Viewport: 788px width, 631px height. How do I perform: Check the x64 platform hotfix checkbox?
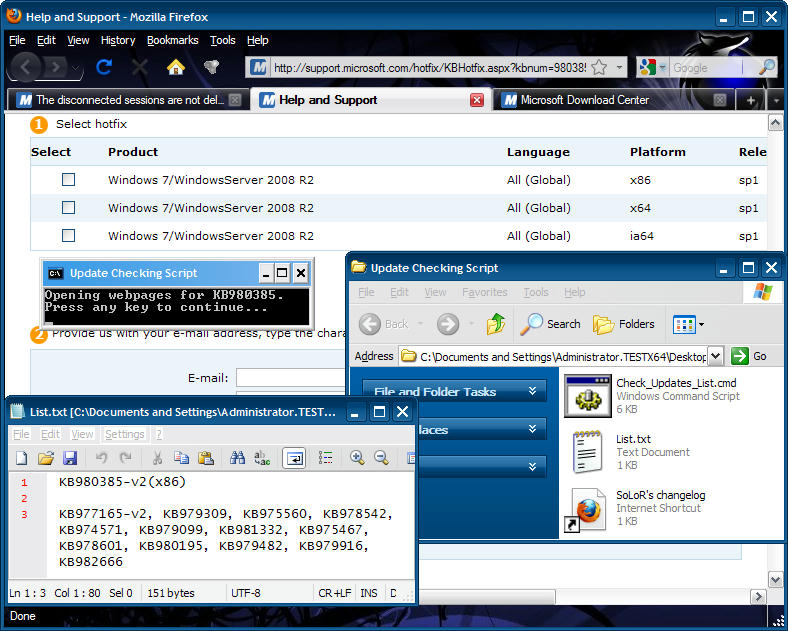68,207
